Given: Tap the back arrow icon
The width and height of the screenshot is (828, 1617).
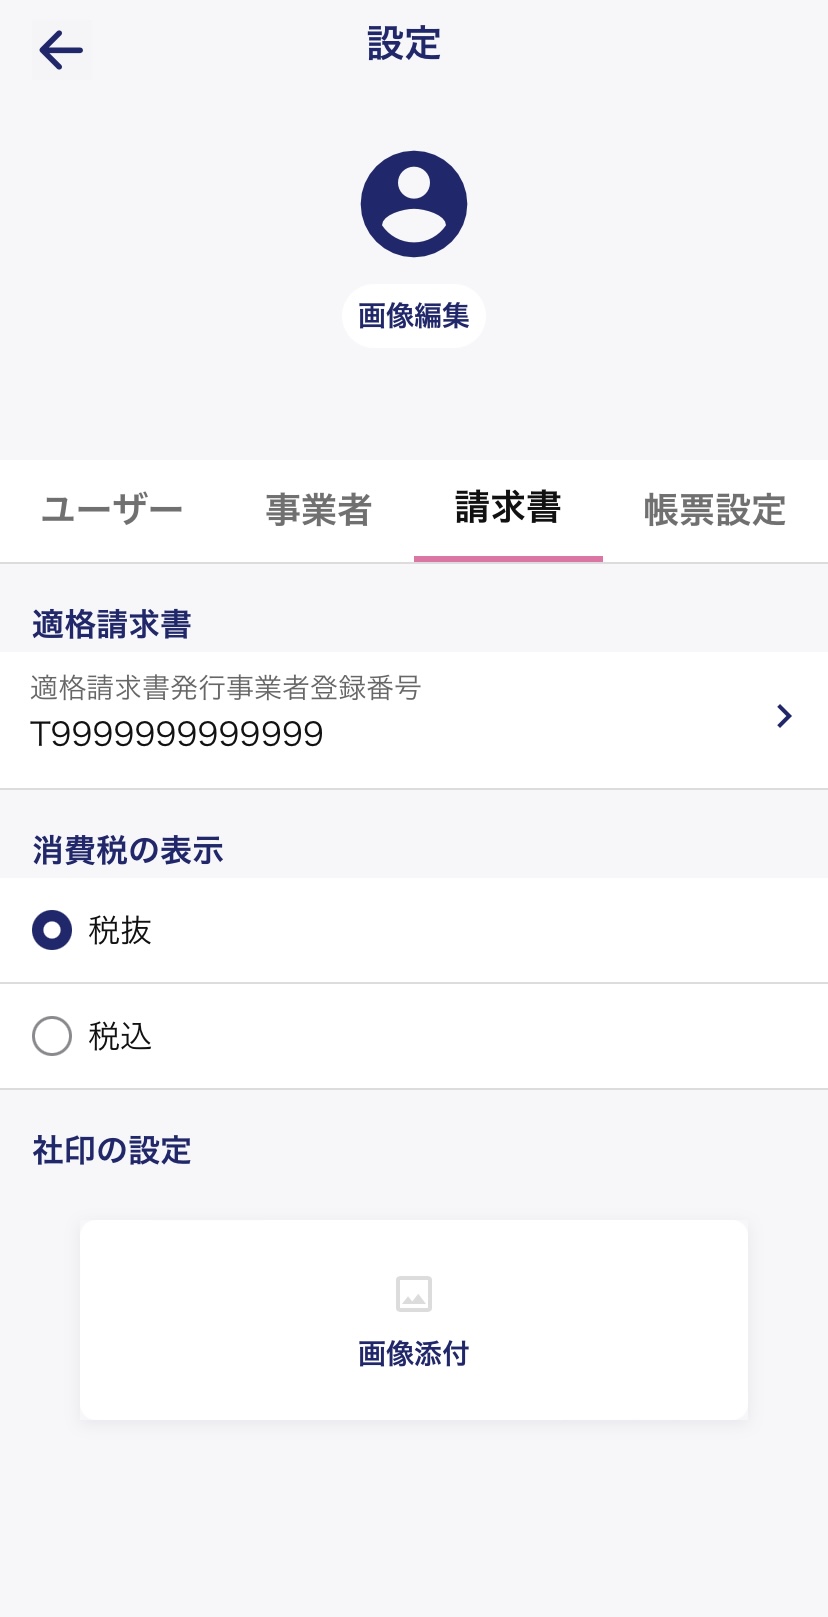Looking at the screenshot, I should tap(61, 50).
